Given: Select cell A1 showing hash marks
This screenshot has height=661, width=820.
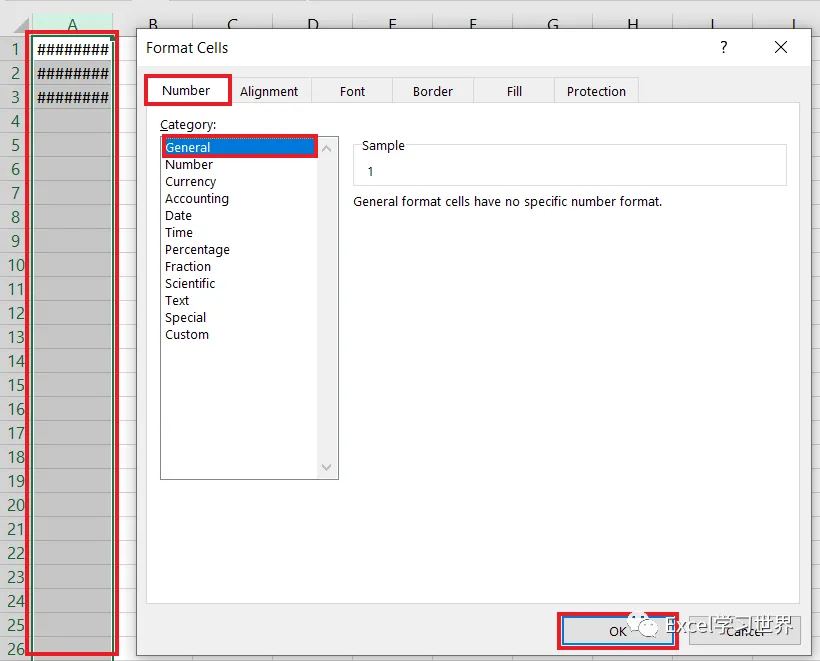Looking at the screenshot, I should [72, 50].
